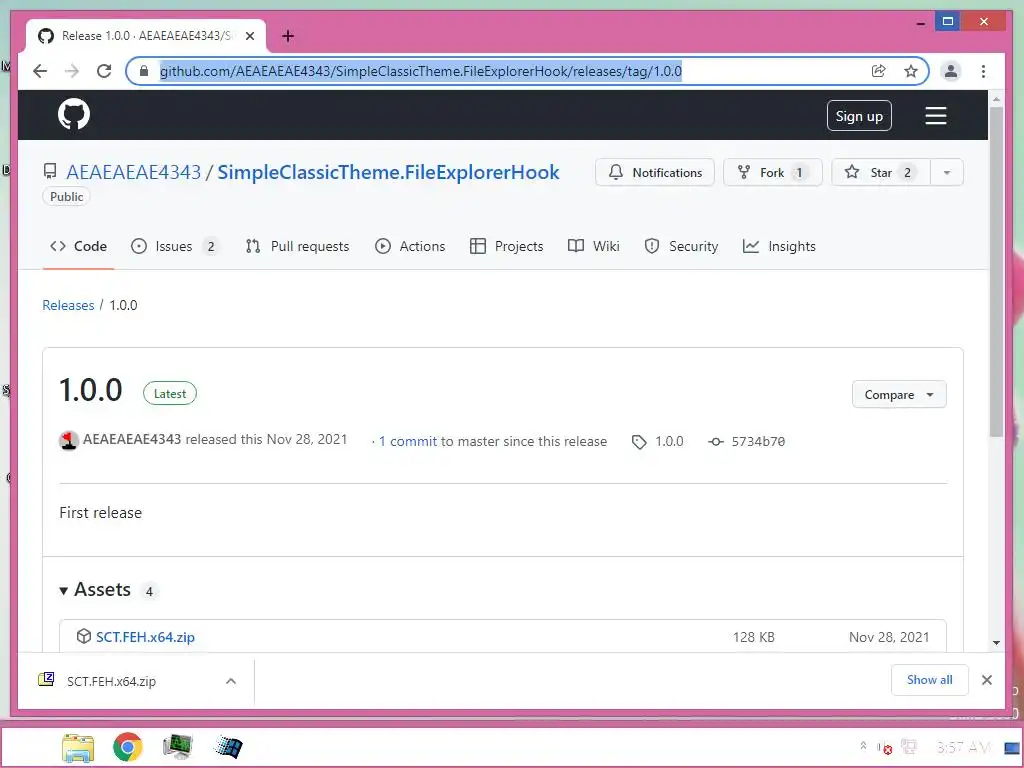Close the Release 1.0.0 browser tab
The height and width of the screenshot is (768, 1024).
(250, 36)
